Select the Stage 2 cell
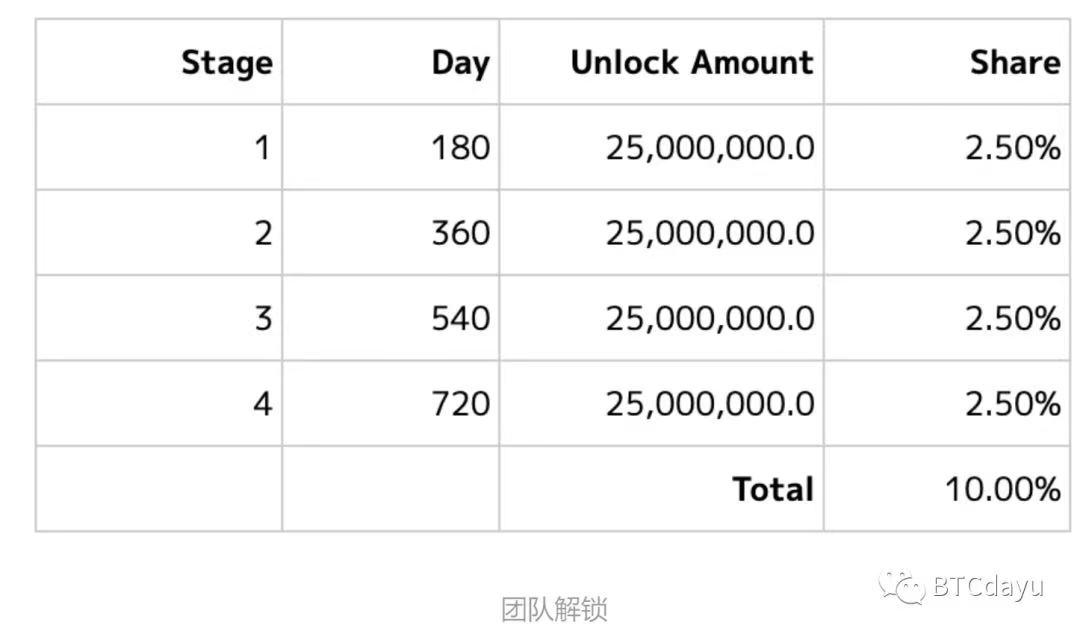 [262, 233]
